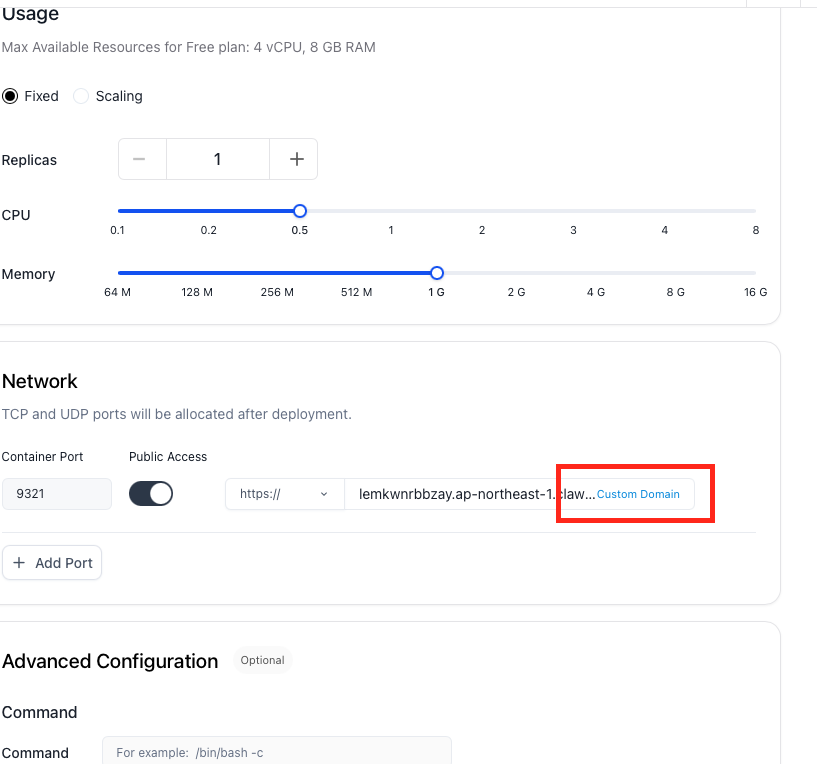Set CPU slider to the 0.1 mark
The height and width of the screenshot is (764, 817).
pos(119,211)
